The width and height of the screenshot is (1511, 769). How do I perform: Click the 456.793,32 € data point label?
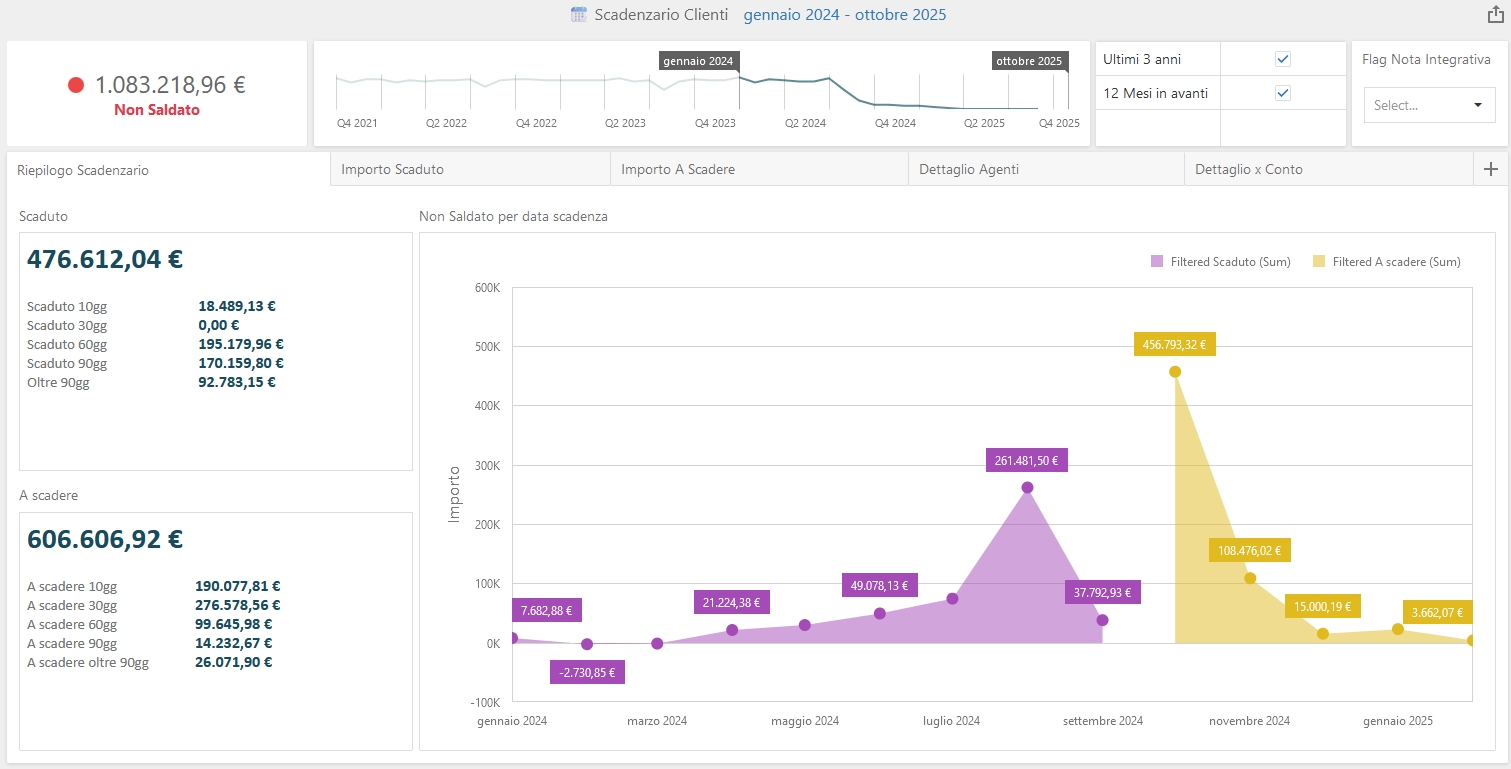[x=1175, y=345]
